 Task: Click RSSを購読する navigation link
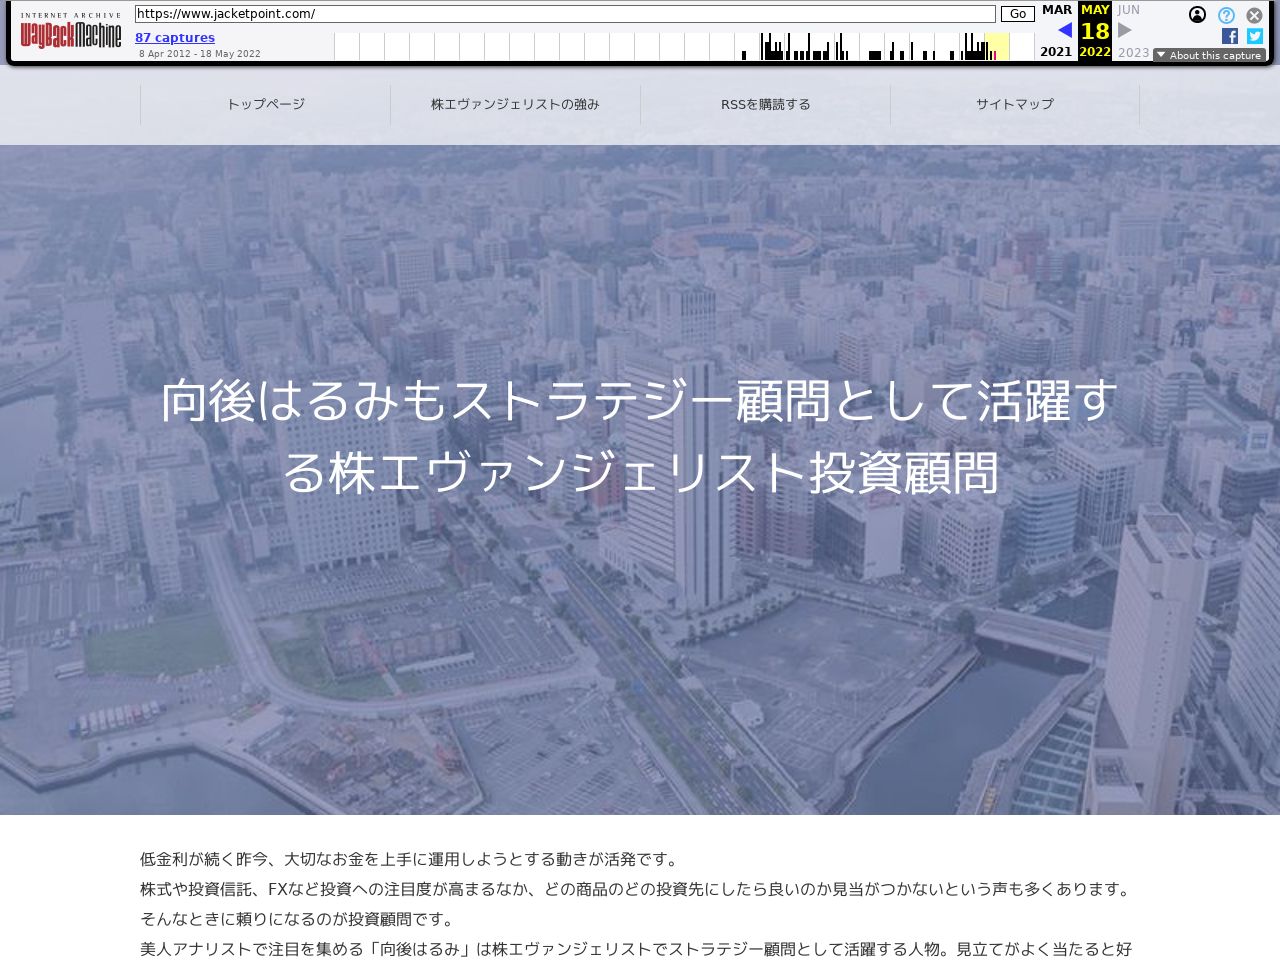click(765, 104)
